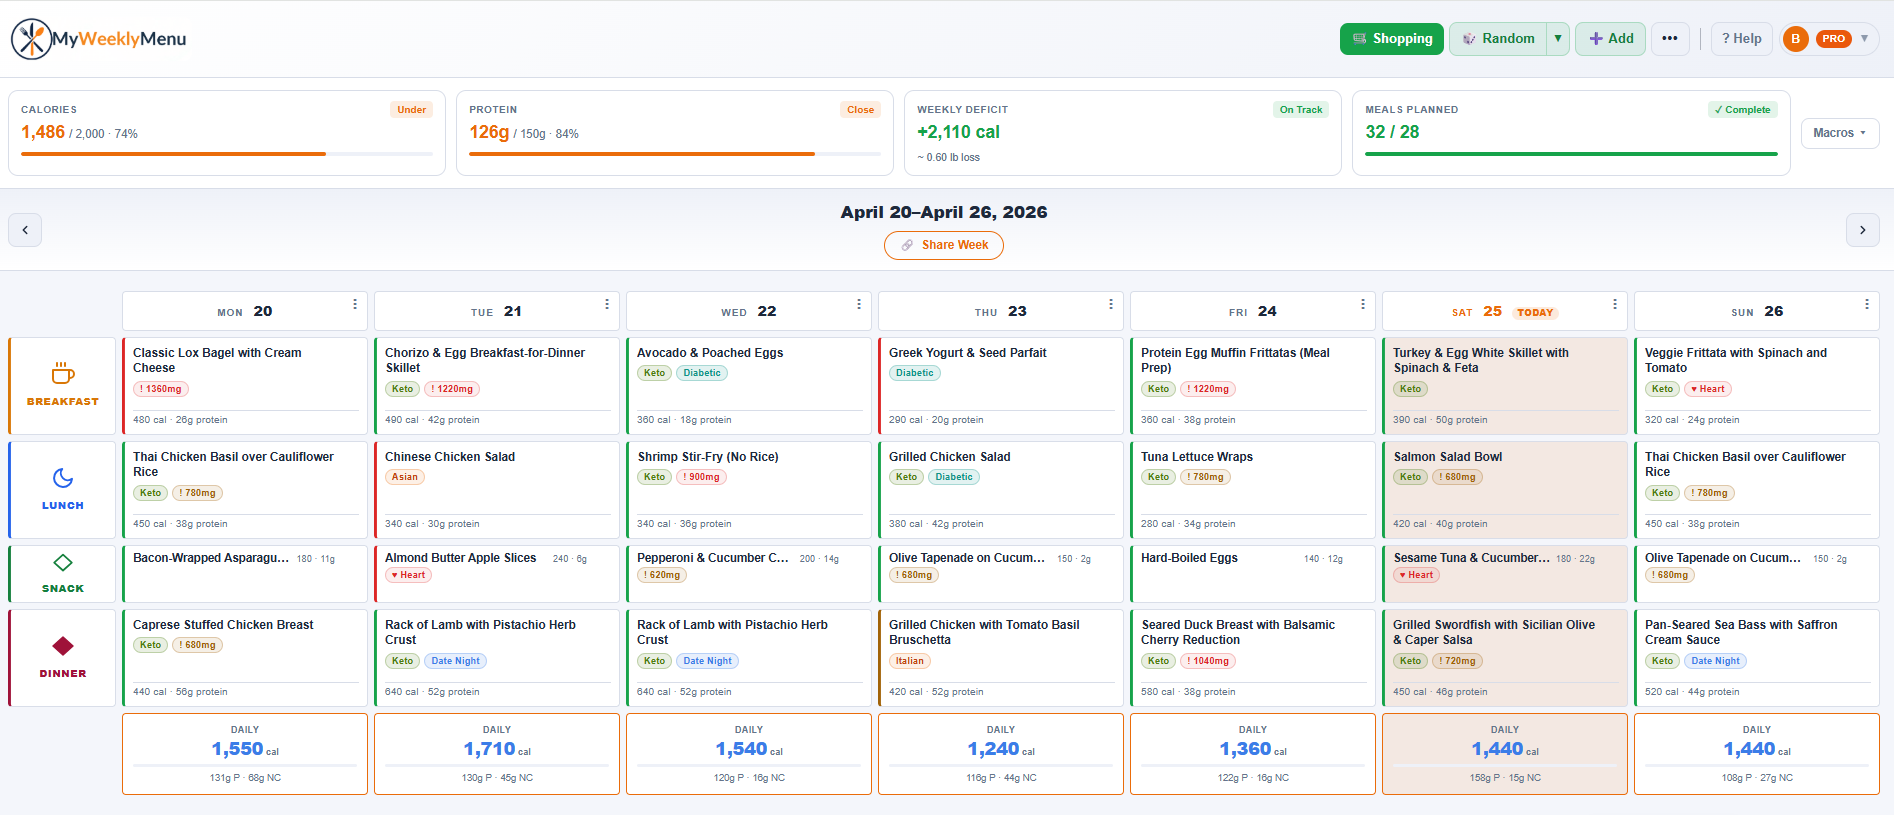Go to the previous week
Screen dimensions: 1894x815
[25, 230]
